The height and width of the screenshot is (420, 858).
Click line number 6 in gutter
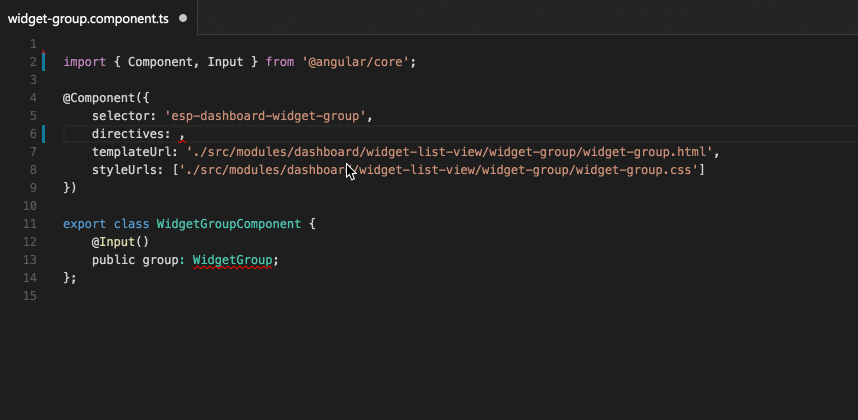click(33, 134)
